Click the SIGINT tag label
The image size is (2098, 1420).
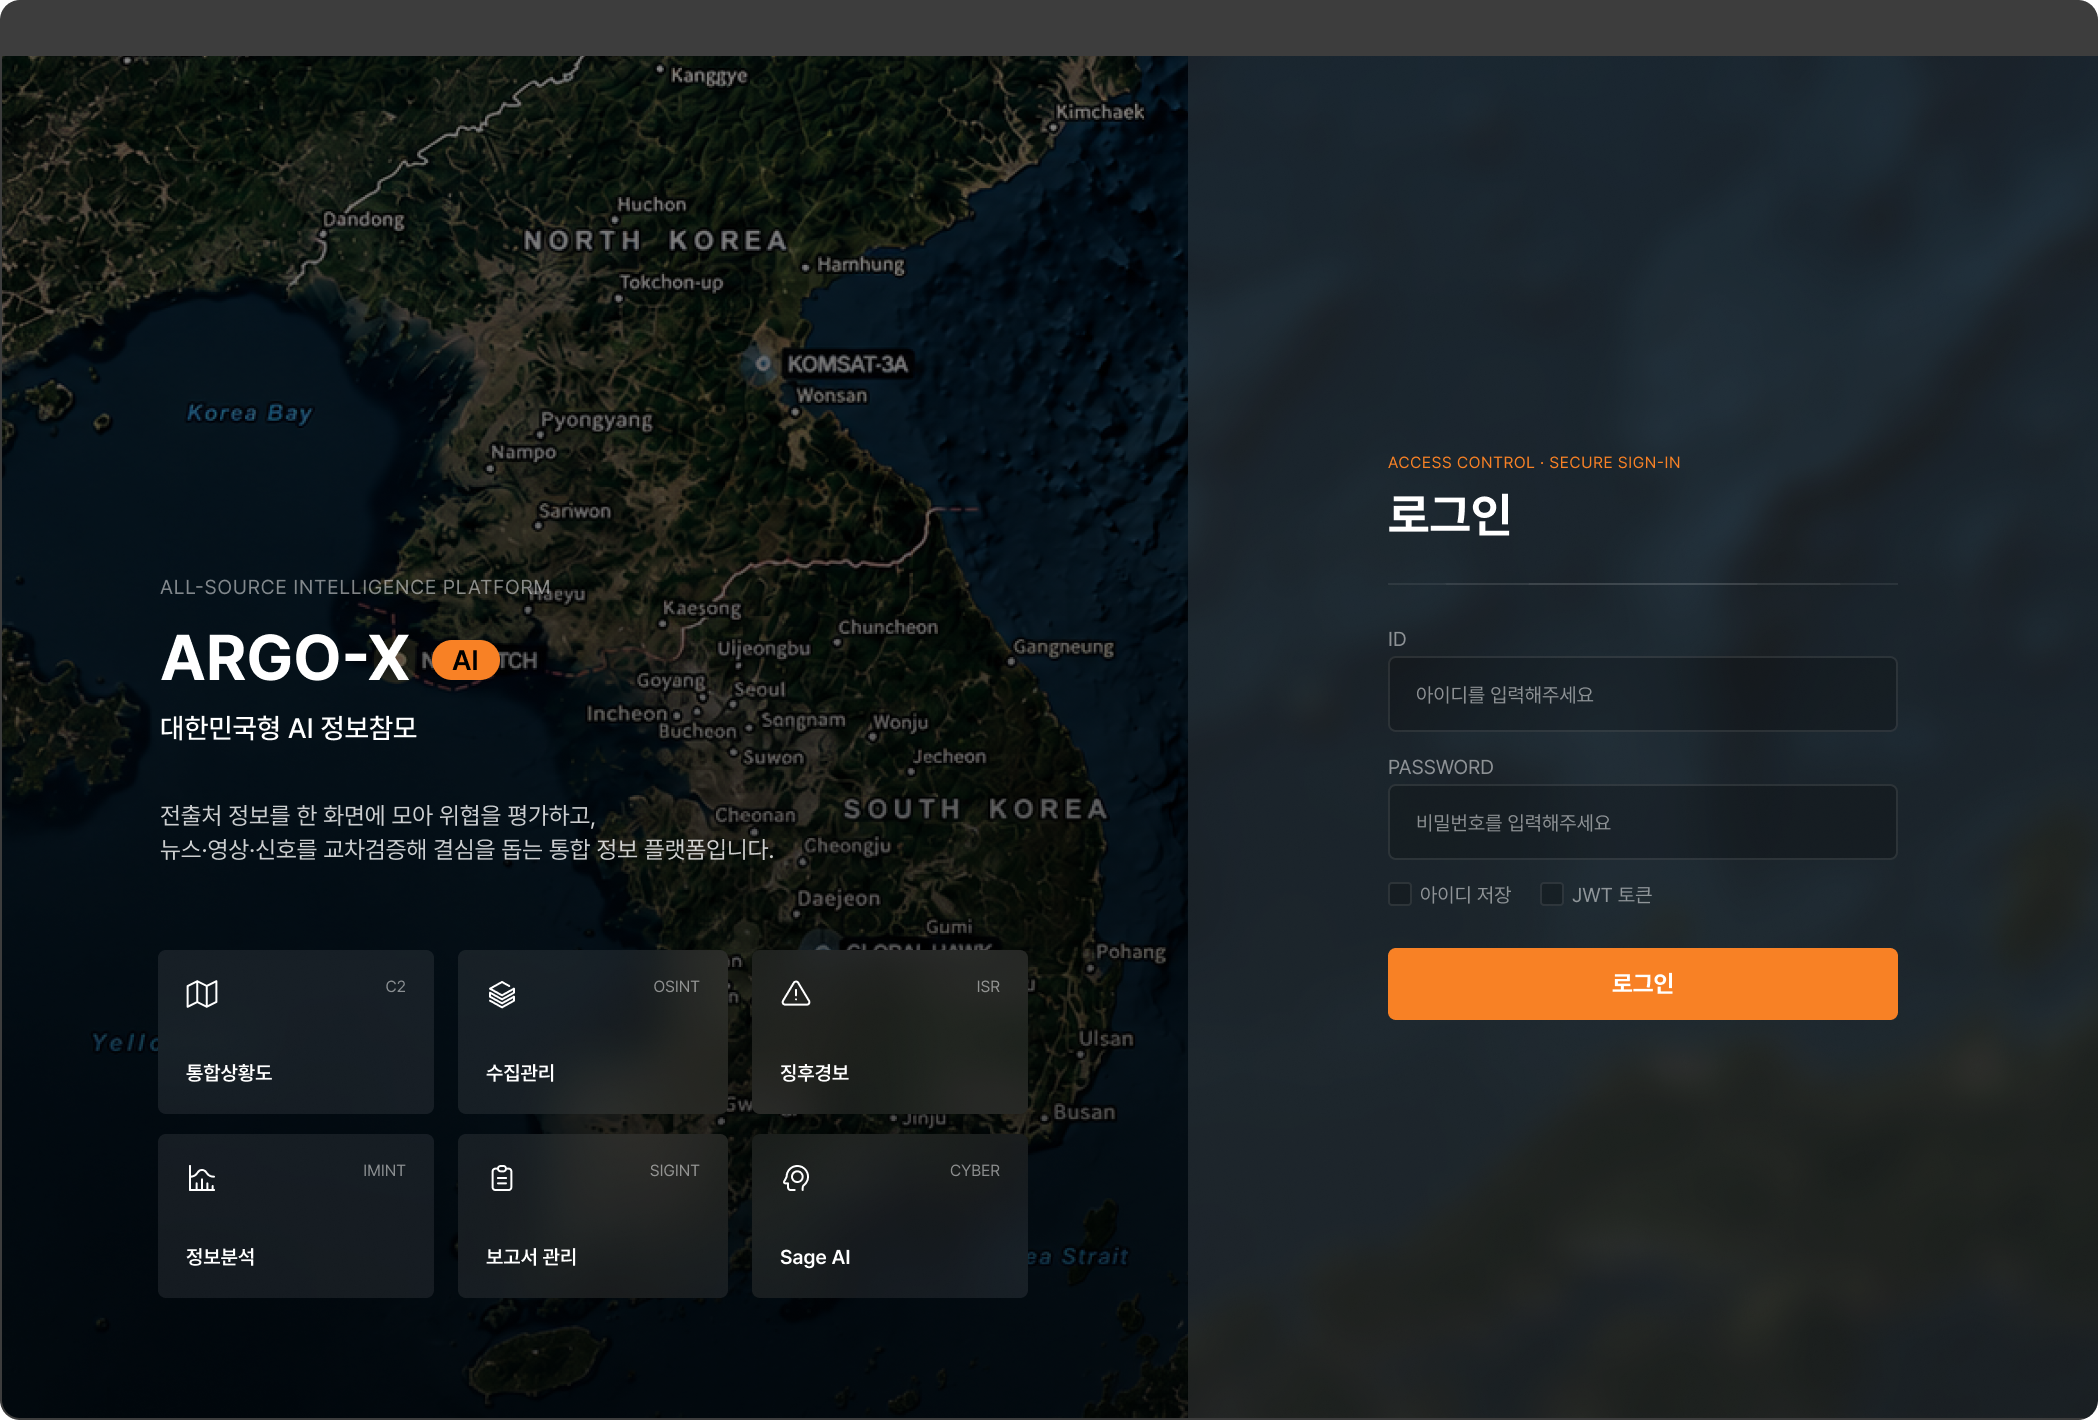coord(674,1171)
